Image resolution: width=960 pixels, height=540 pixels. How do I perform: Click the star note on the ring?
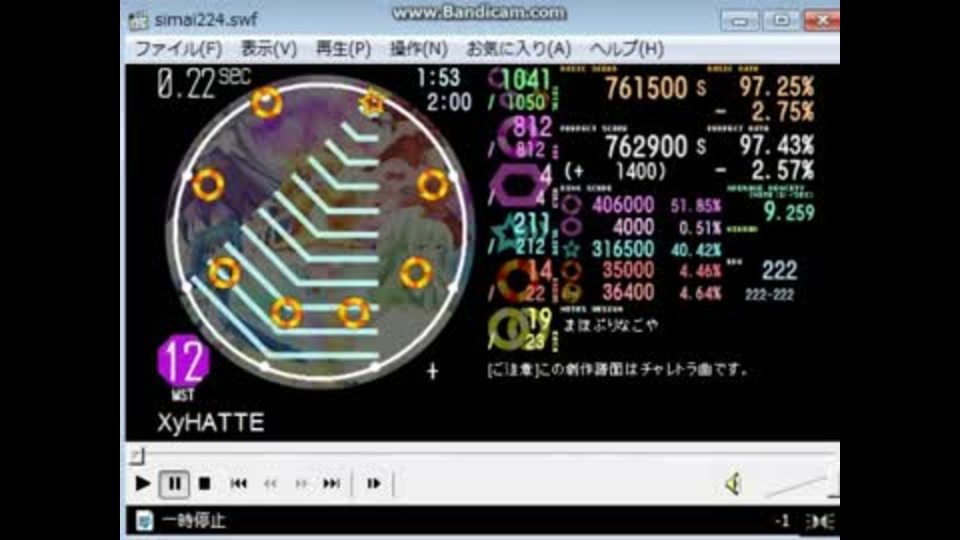point(372,103)
